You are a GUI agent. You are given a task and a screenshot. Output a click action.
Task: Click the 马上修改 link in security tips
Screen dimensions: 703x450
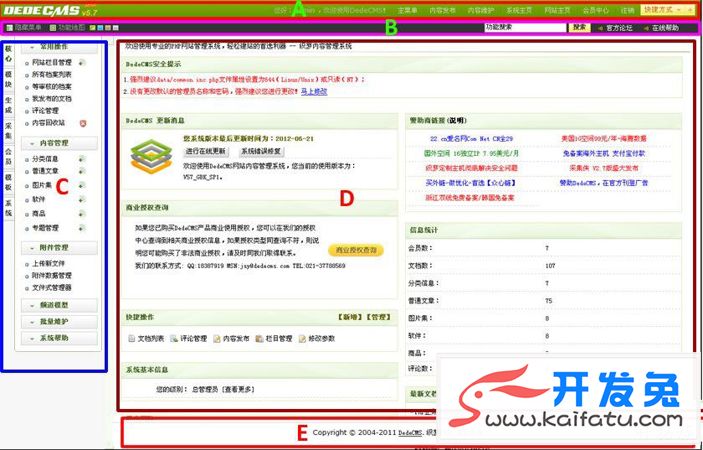[314, 92]
